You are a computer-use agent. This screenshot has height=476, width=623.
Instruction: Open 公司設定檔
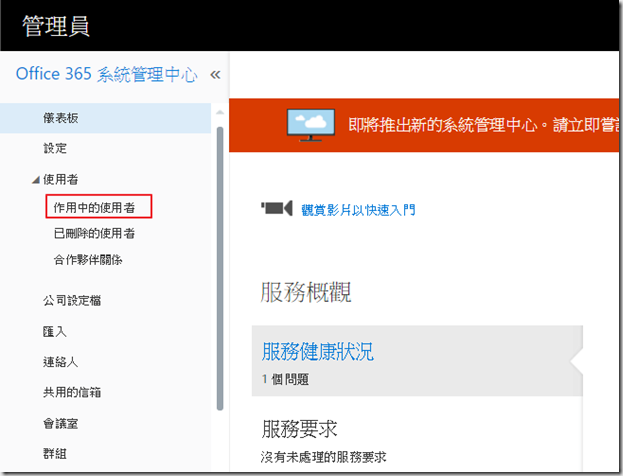71,300
